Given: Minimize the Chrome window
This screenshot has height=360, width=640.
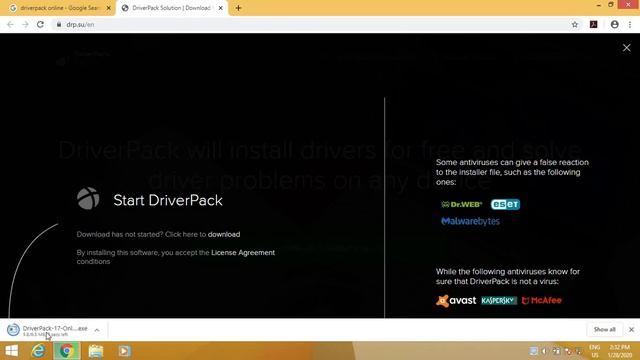Looking at the screenshot, I should click(598, 5).
